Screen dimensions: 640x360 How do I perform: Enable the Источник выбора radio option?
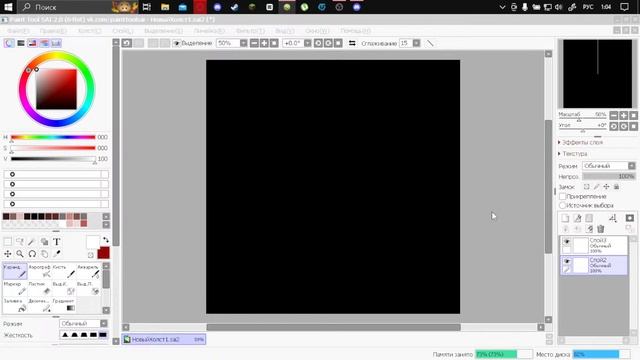click(x=562, y=205)
